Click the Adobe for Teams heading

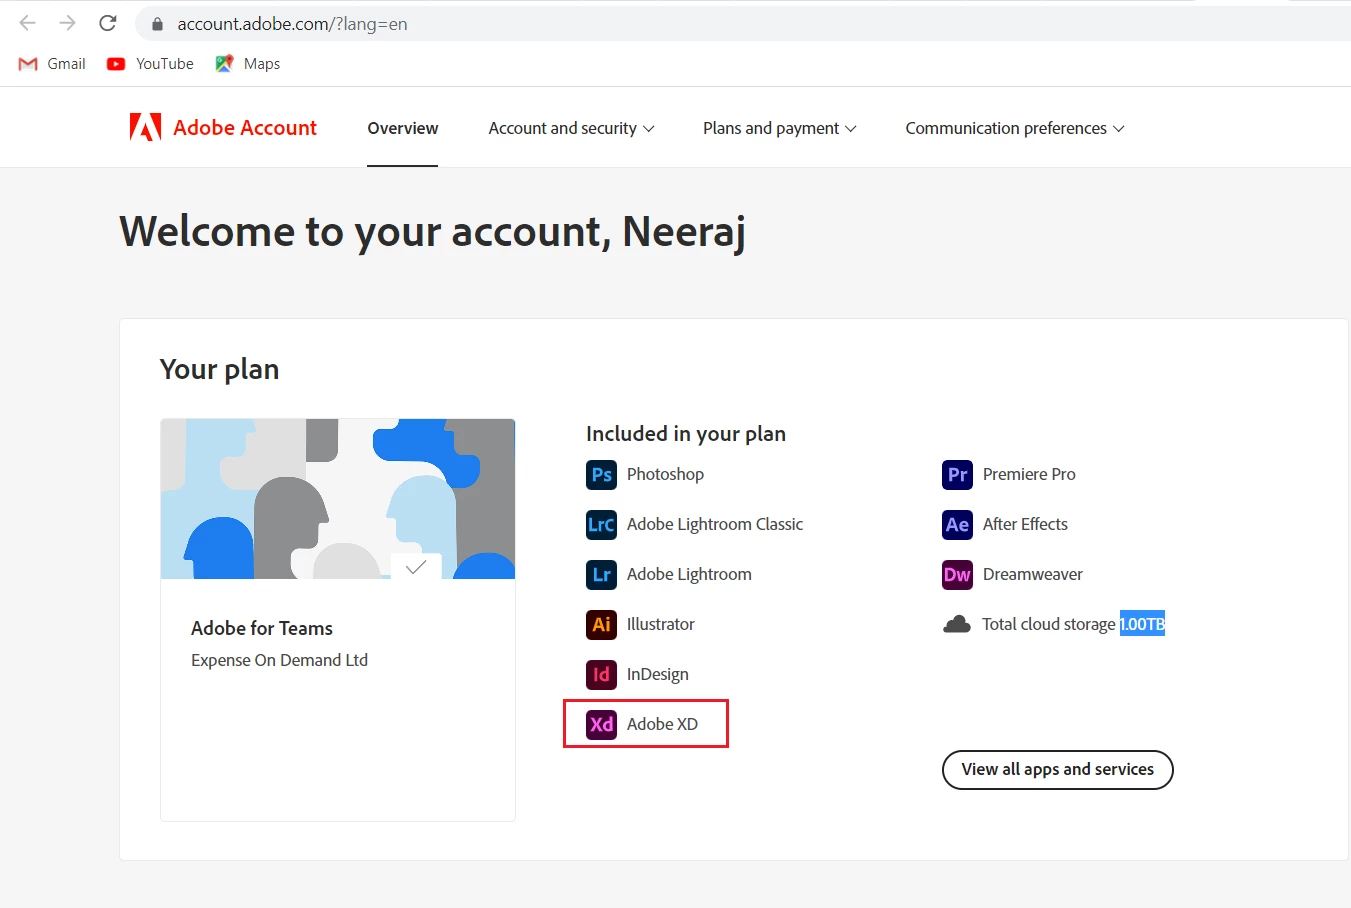pyautogui.click(x=262, y=628)
